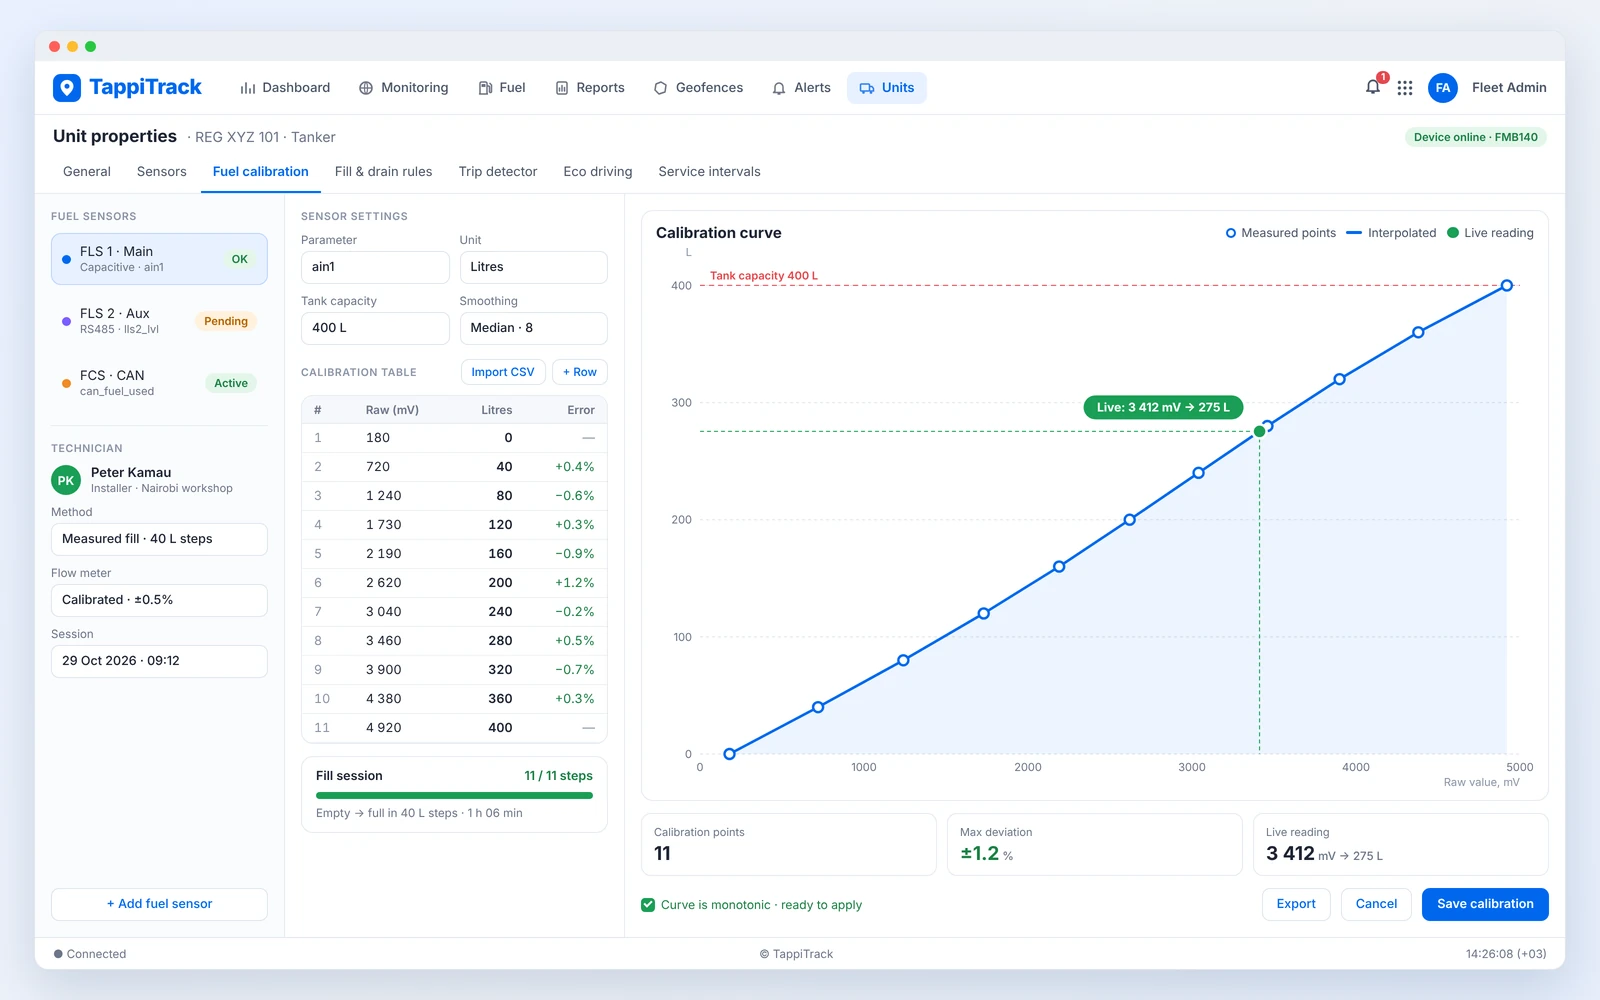Click the Units truck icon
The image size is (1600, 1000).
[867, 88]
